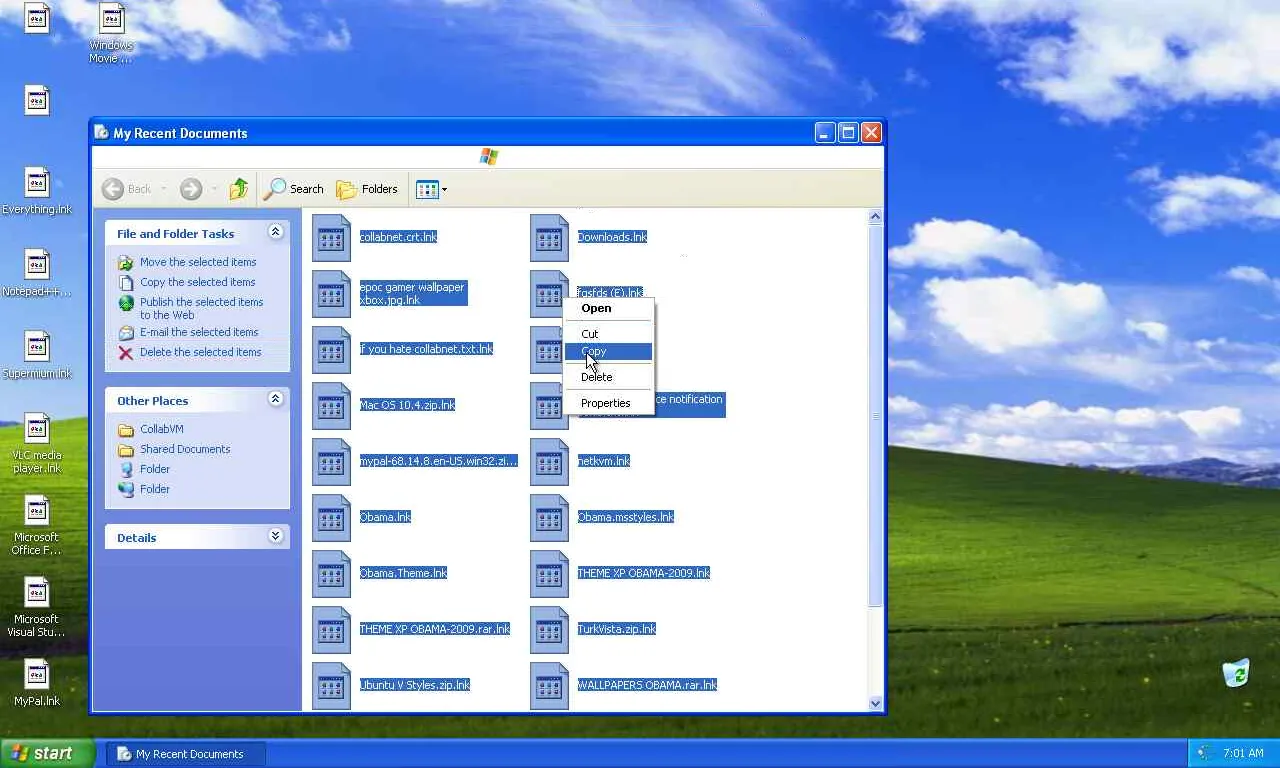
Task: Open the Back history dropdown arrow
Action: [163, 189]
